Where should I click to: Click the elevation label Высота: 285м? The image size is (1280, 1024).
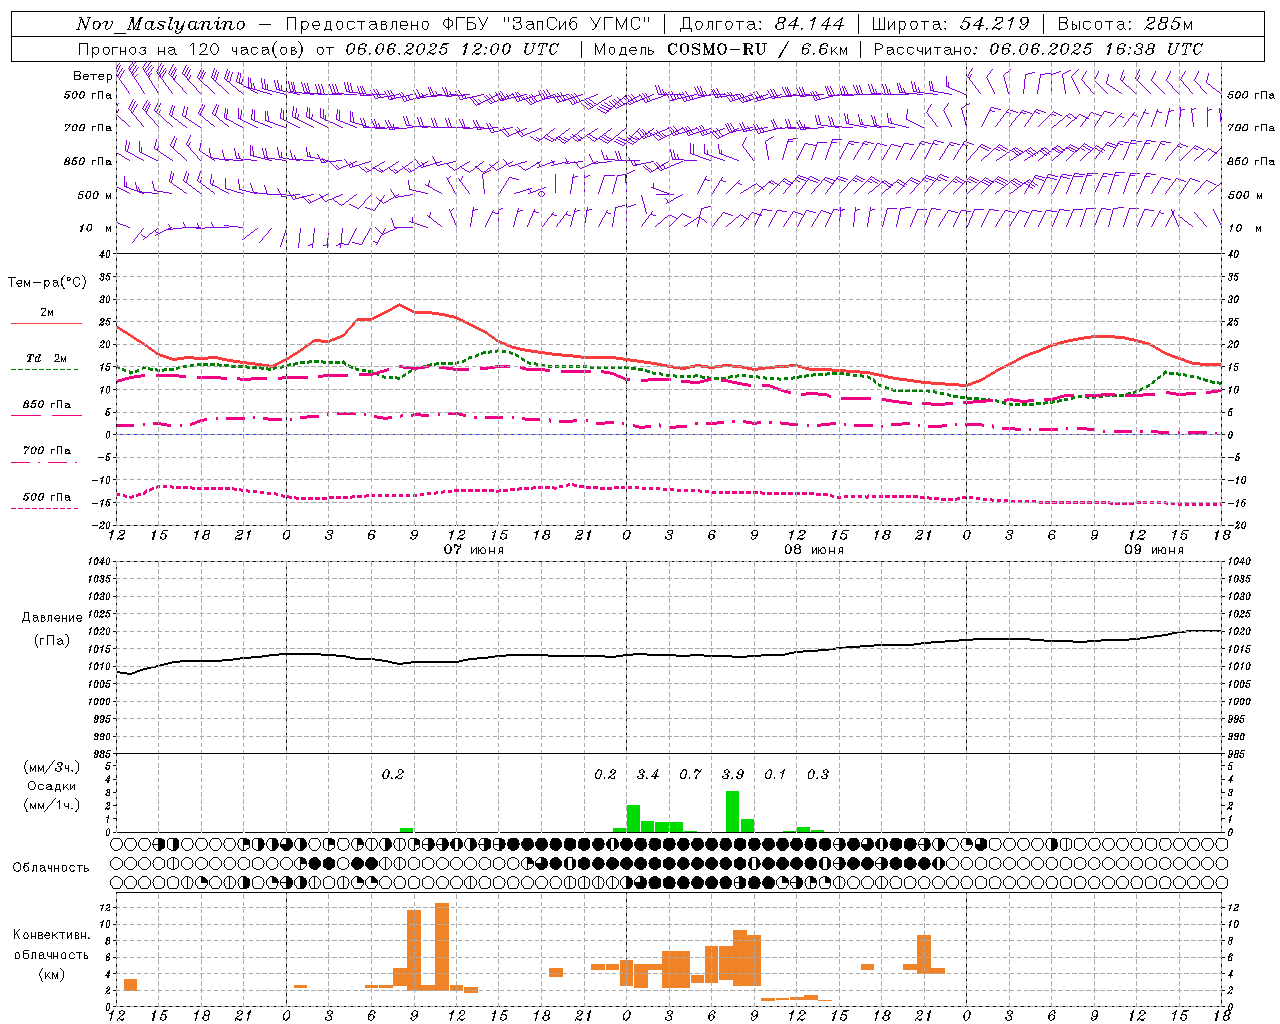pos(1126,24)
